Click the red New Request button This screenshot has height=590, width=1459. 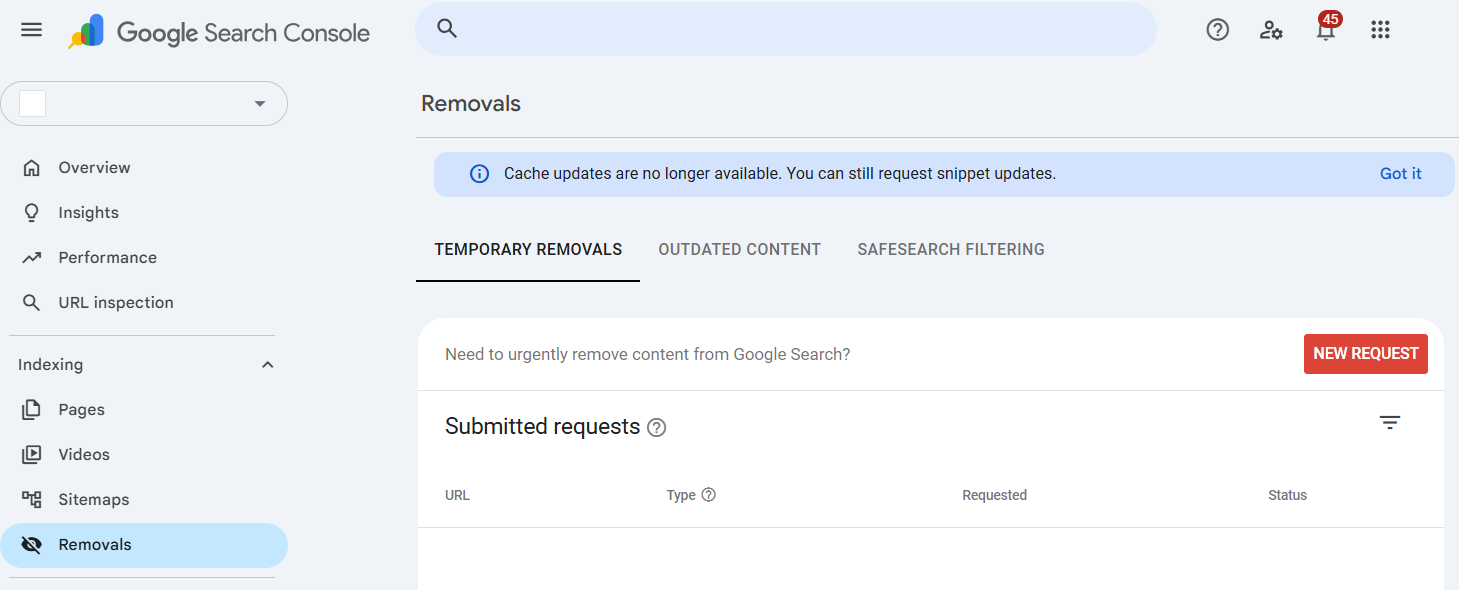(x=1366, y=354)
